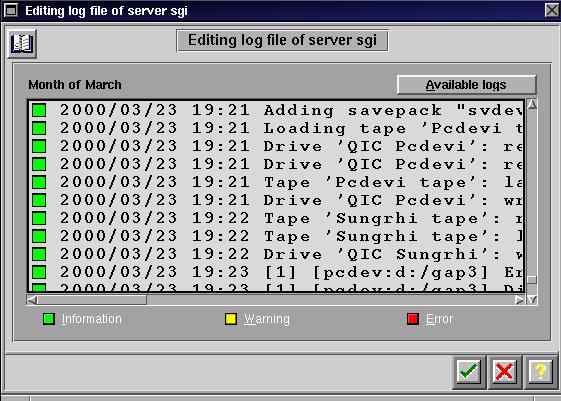Click green icon of 19:23 pcdev log entry
Viewport: 561px width, 401px height.
click(39, 272)
